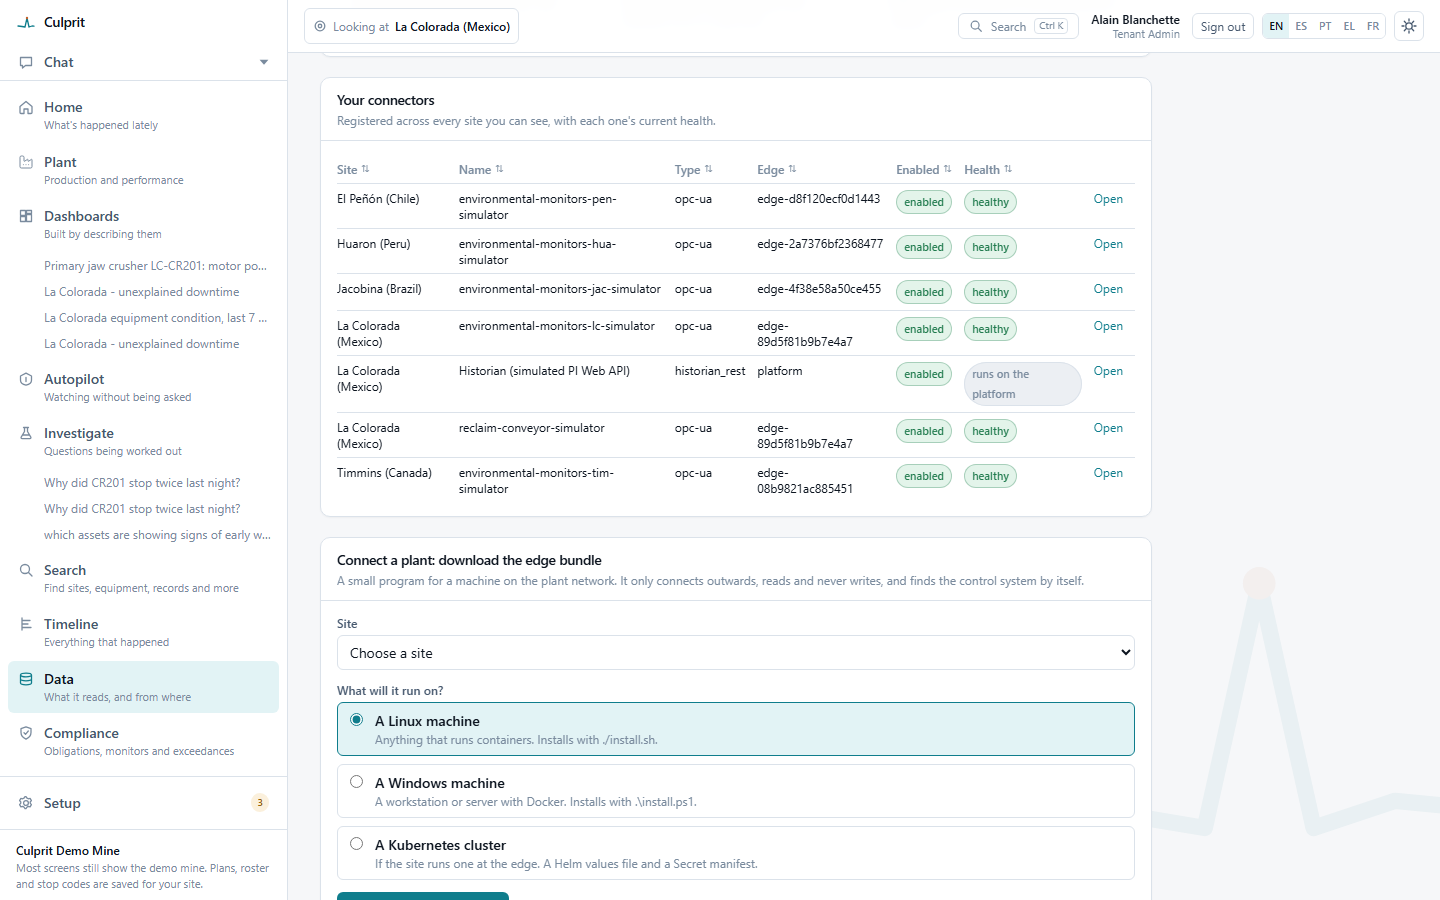Select the A Kubernetes cluster option
The image size is (1440, 900).
[x=736, y=853]
